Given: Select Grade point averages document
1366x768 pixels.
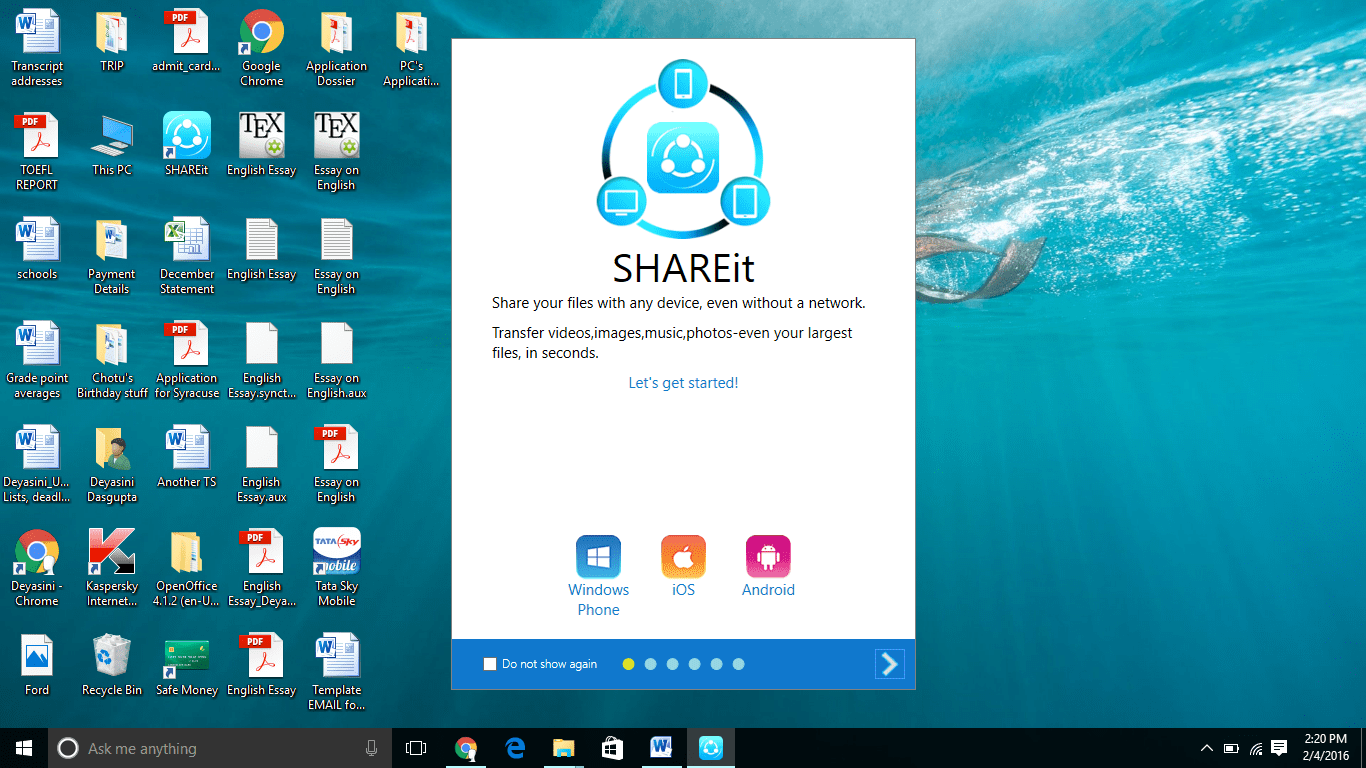Looking at the screenshot, I should pyautogui.click(x=37, y=344).
